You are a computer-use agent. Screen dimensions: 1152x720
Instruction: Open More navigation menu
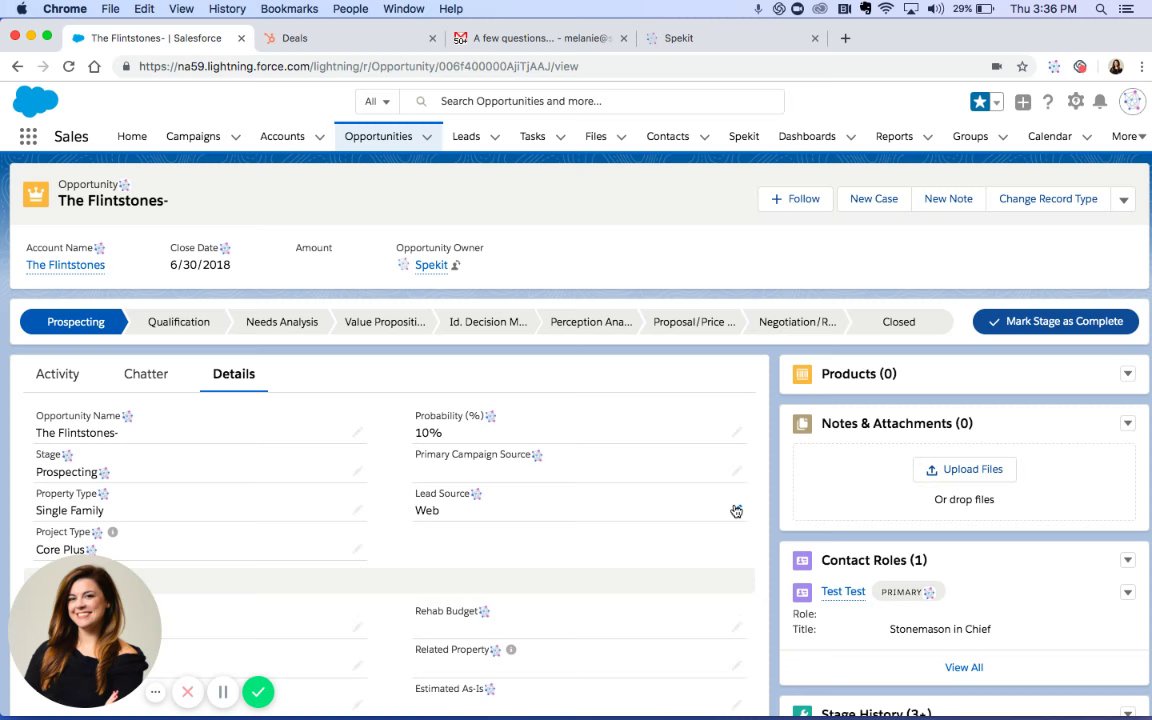1128,137
